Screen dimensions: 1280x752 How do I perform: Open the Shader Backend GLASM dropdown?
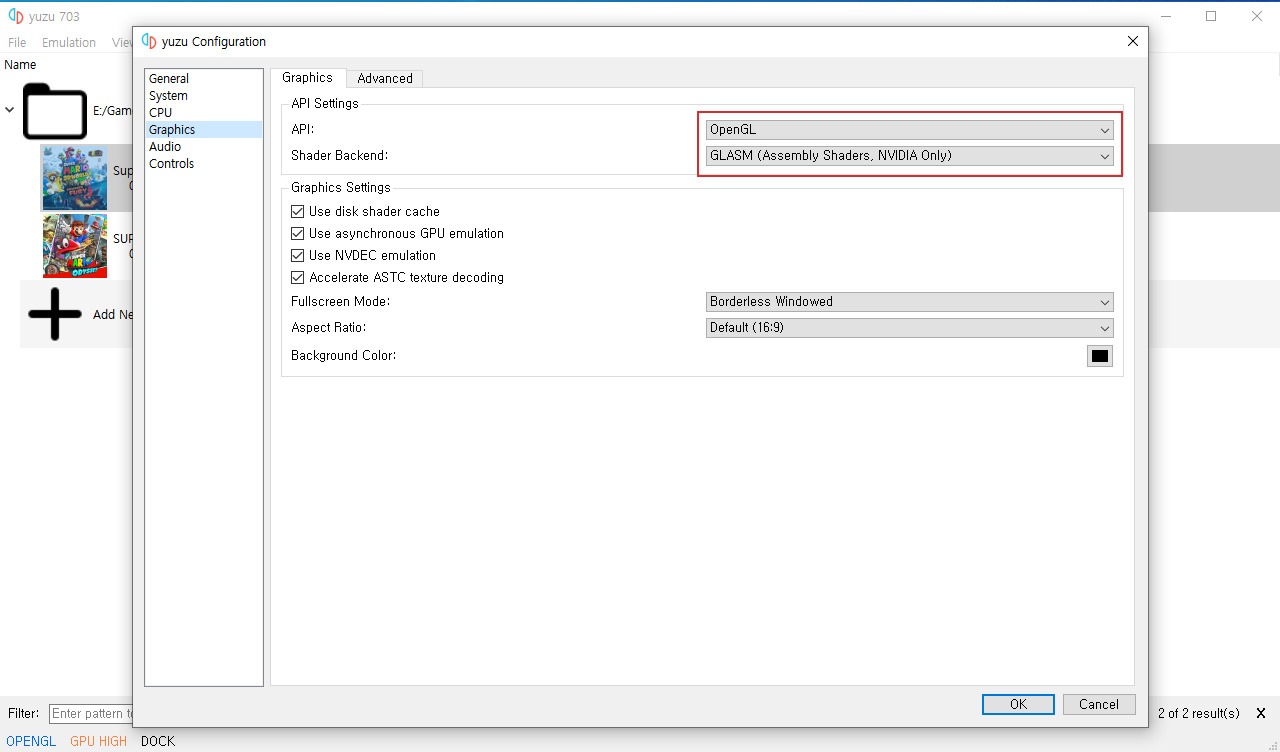[909, 155]
